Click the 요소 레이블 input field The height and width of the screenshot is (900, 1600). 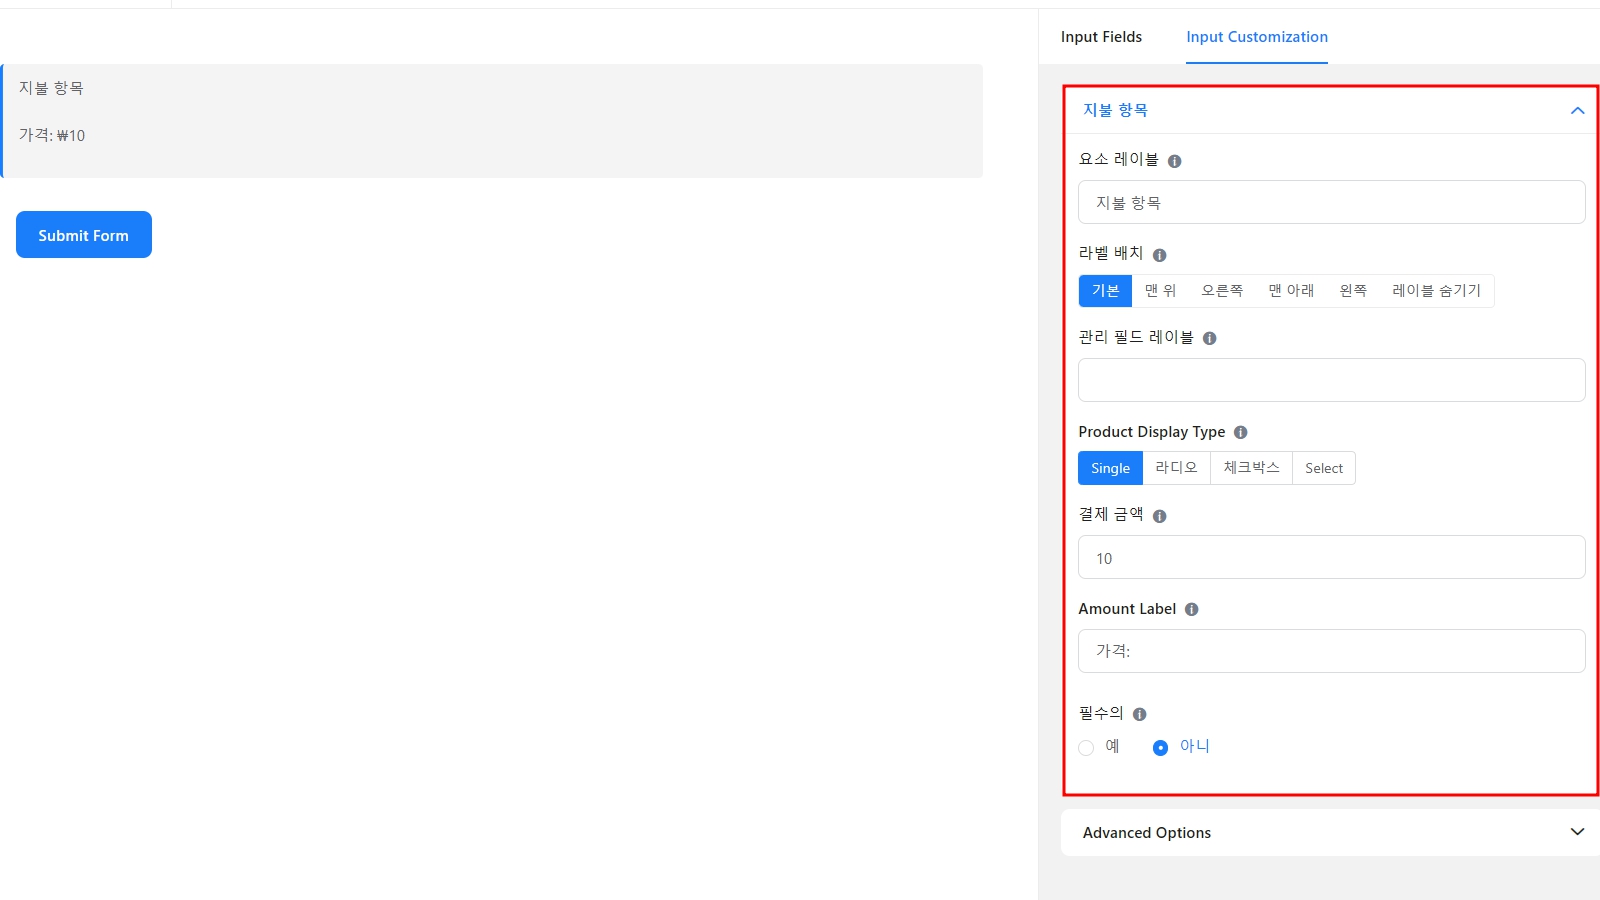tap(1331, 202)
